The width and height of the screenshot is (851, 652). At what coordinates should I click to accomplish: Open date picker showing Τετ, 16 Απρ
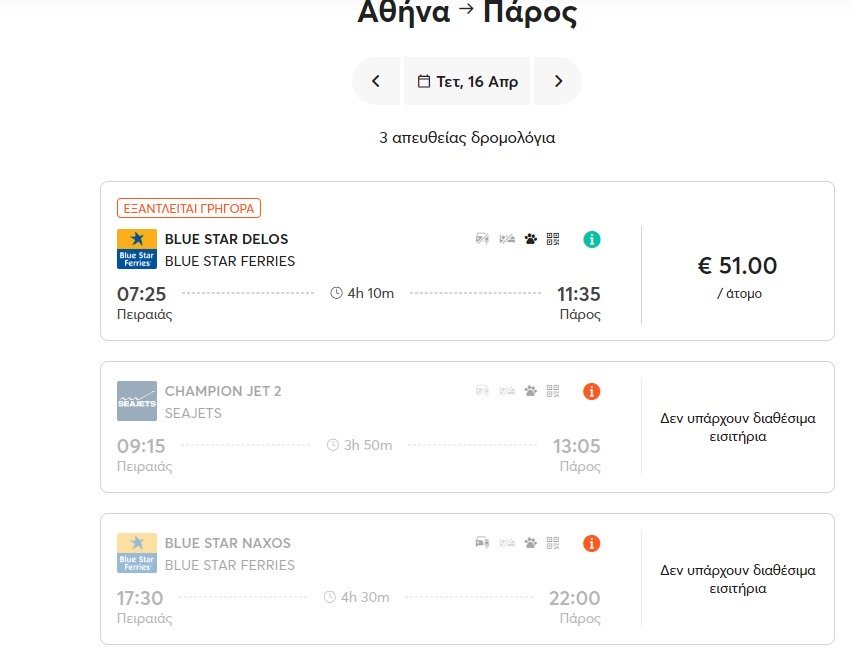467,81
